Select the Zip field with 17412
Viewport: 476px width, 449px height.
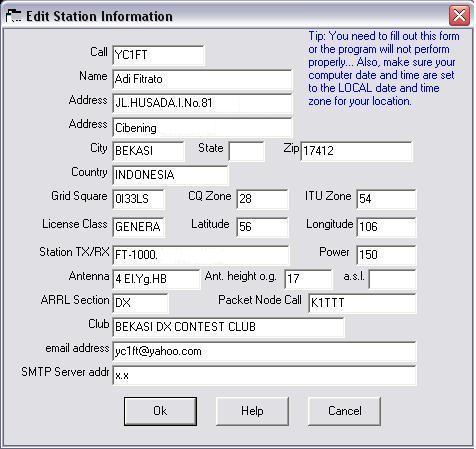pyautogui.click(x=357, y=151)
